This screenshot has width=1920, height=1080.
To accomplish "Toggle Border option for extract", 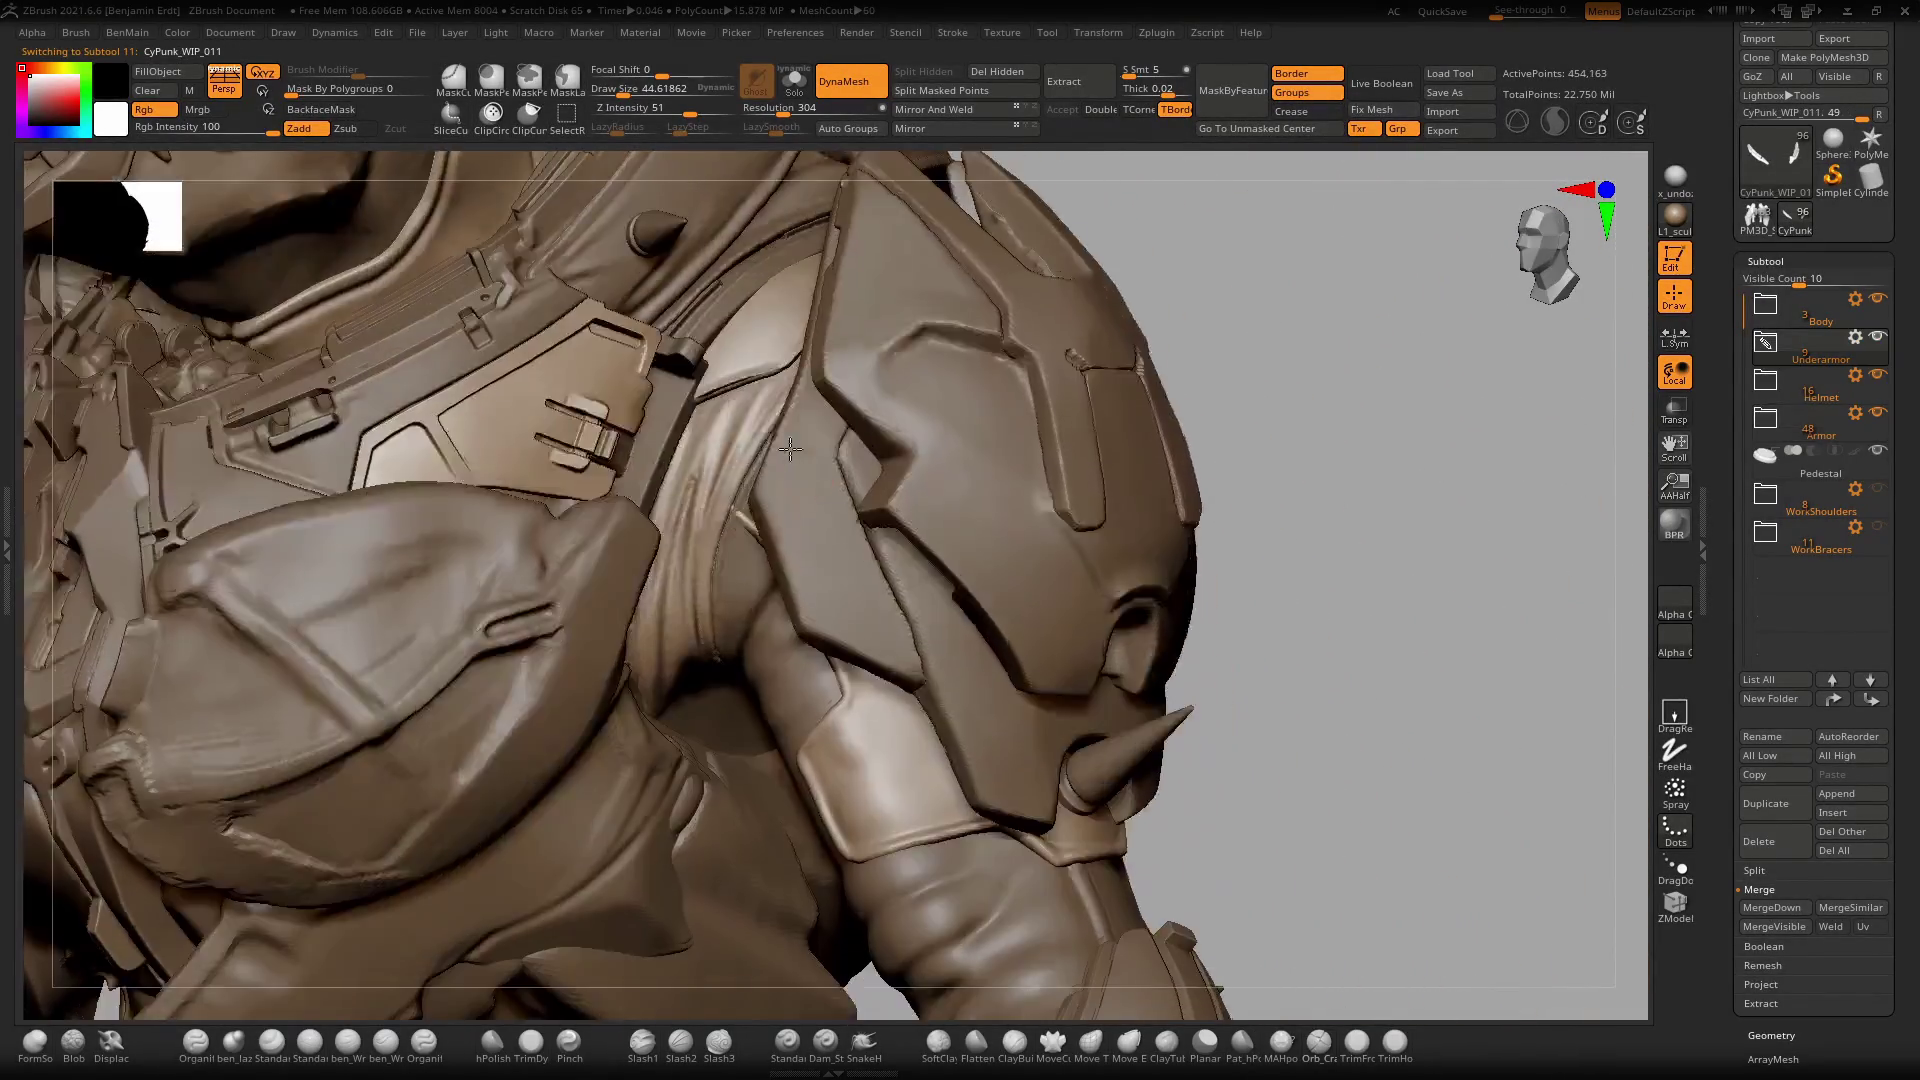I will tap(1307, 73).
